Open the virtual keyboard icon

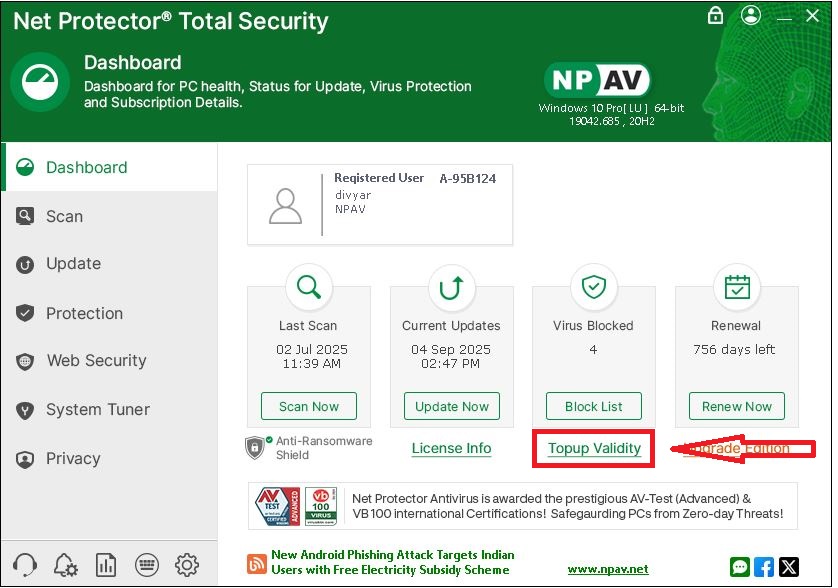pyautogui.click(x=146, y=565)
